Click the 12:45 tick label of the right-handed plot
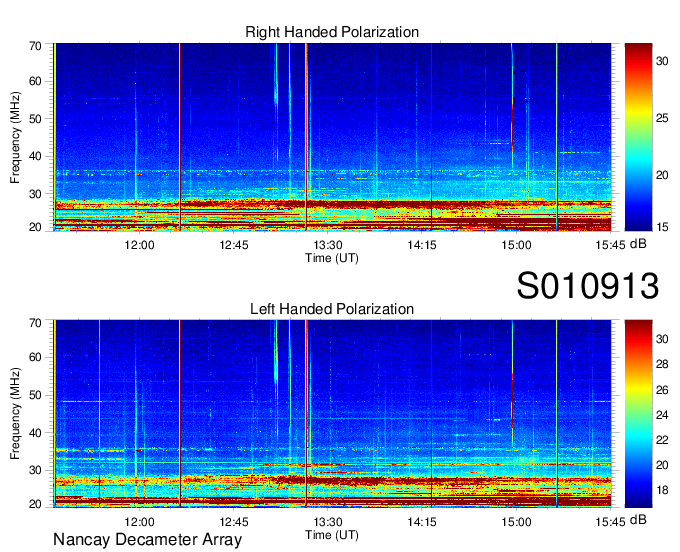This screenshot has width=680, height=552. tap(234, 245)
